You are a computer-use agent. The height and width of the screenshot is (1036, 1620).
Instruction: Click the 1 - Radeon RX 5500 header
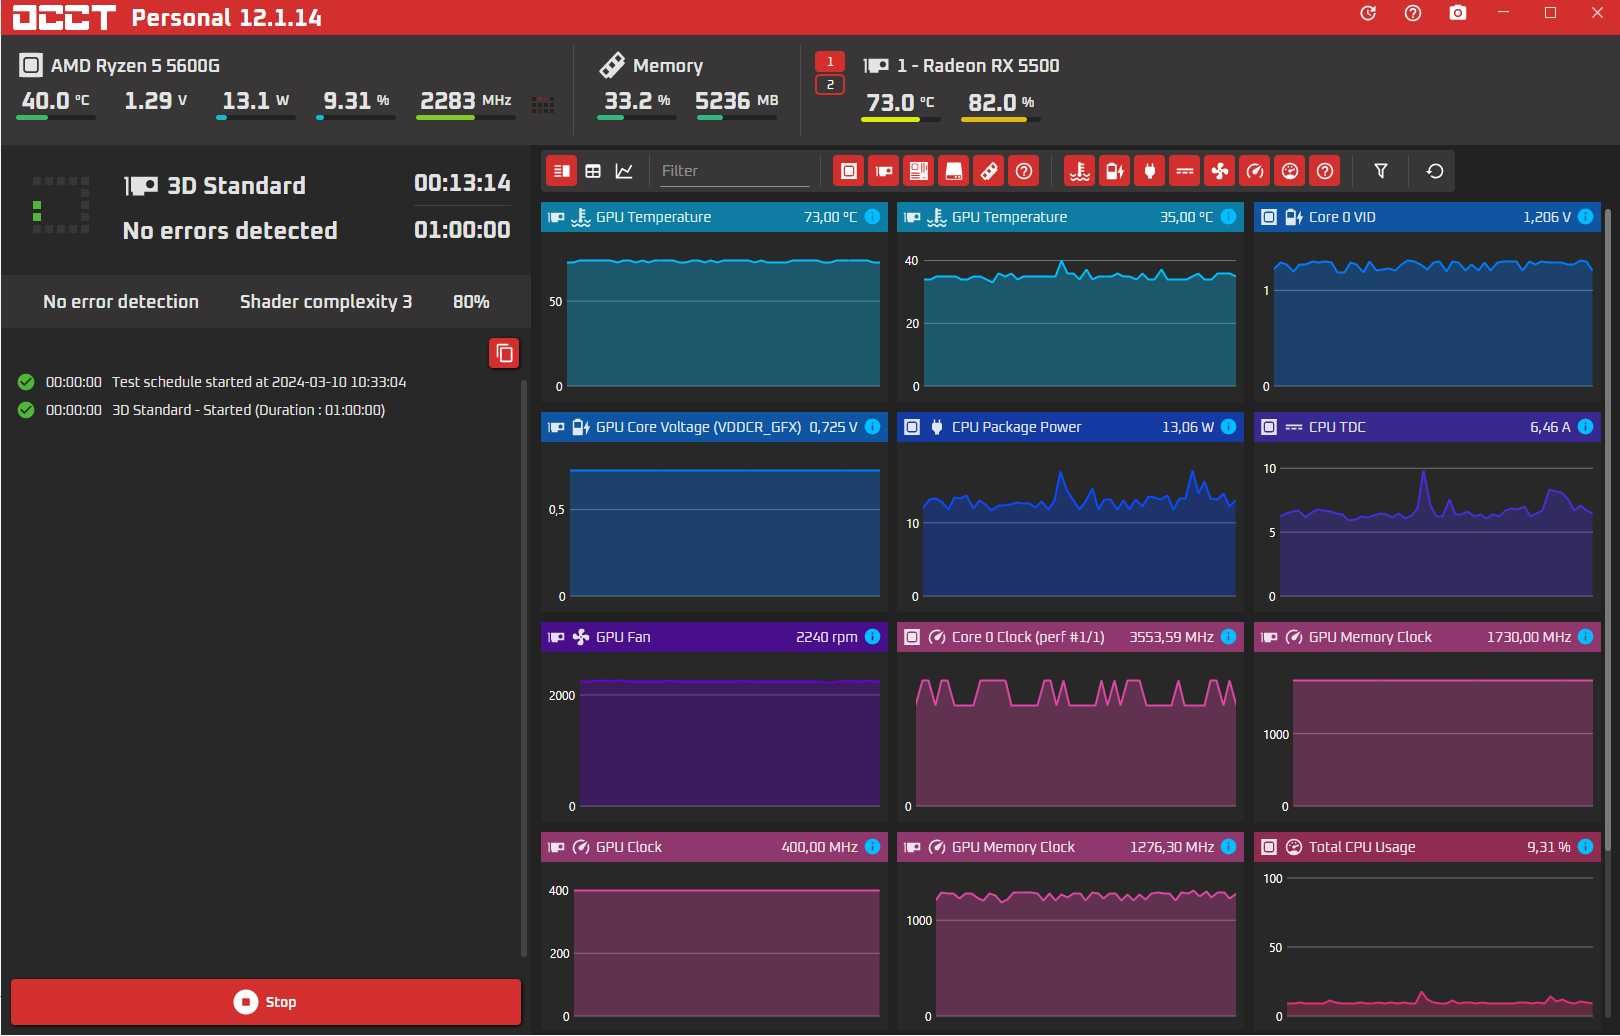coord(961,66)
